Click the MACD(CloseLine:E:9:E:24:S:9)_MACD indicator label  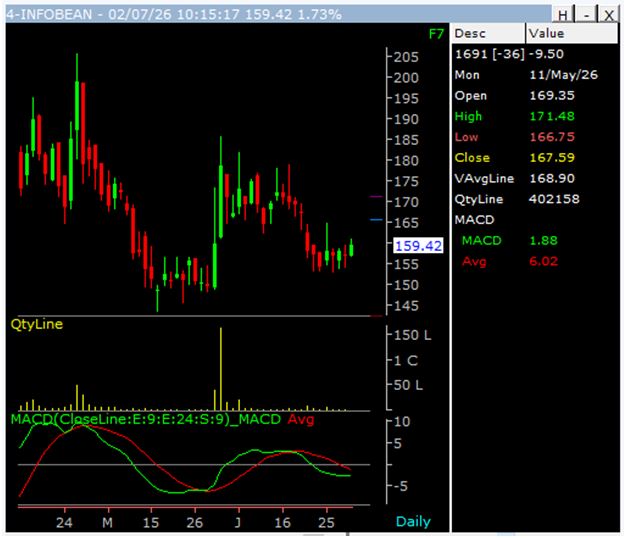tap(146, 419)
